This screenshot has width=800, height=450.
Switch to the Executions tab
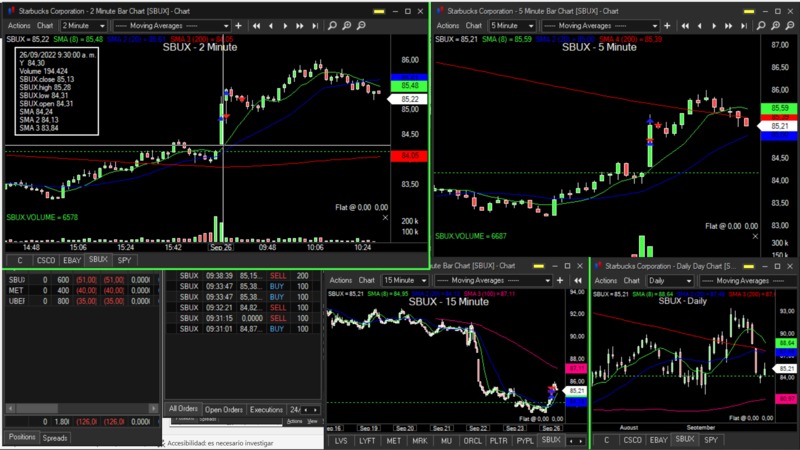point(266,409)
